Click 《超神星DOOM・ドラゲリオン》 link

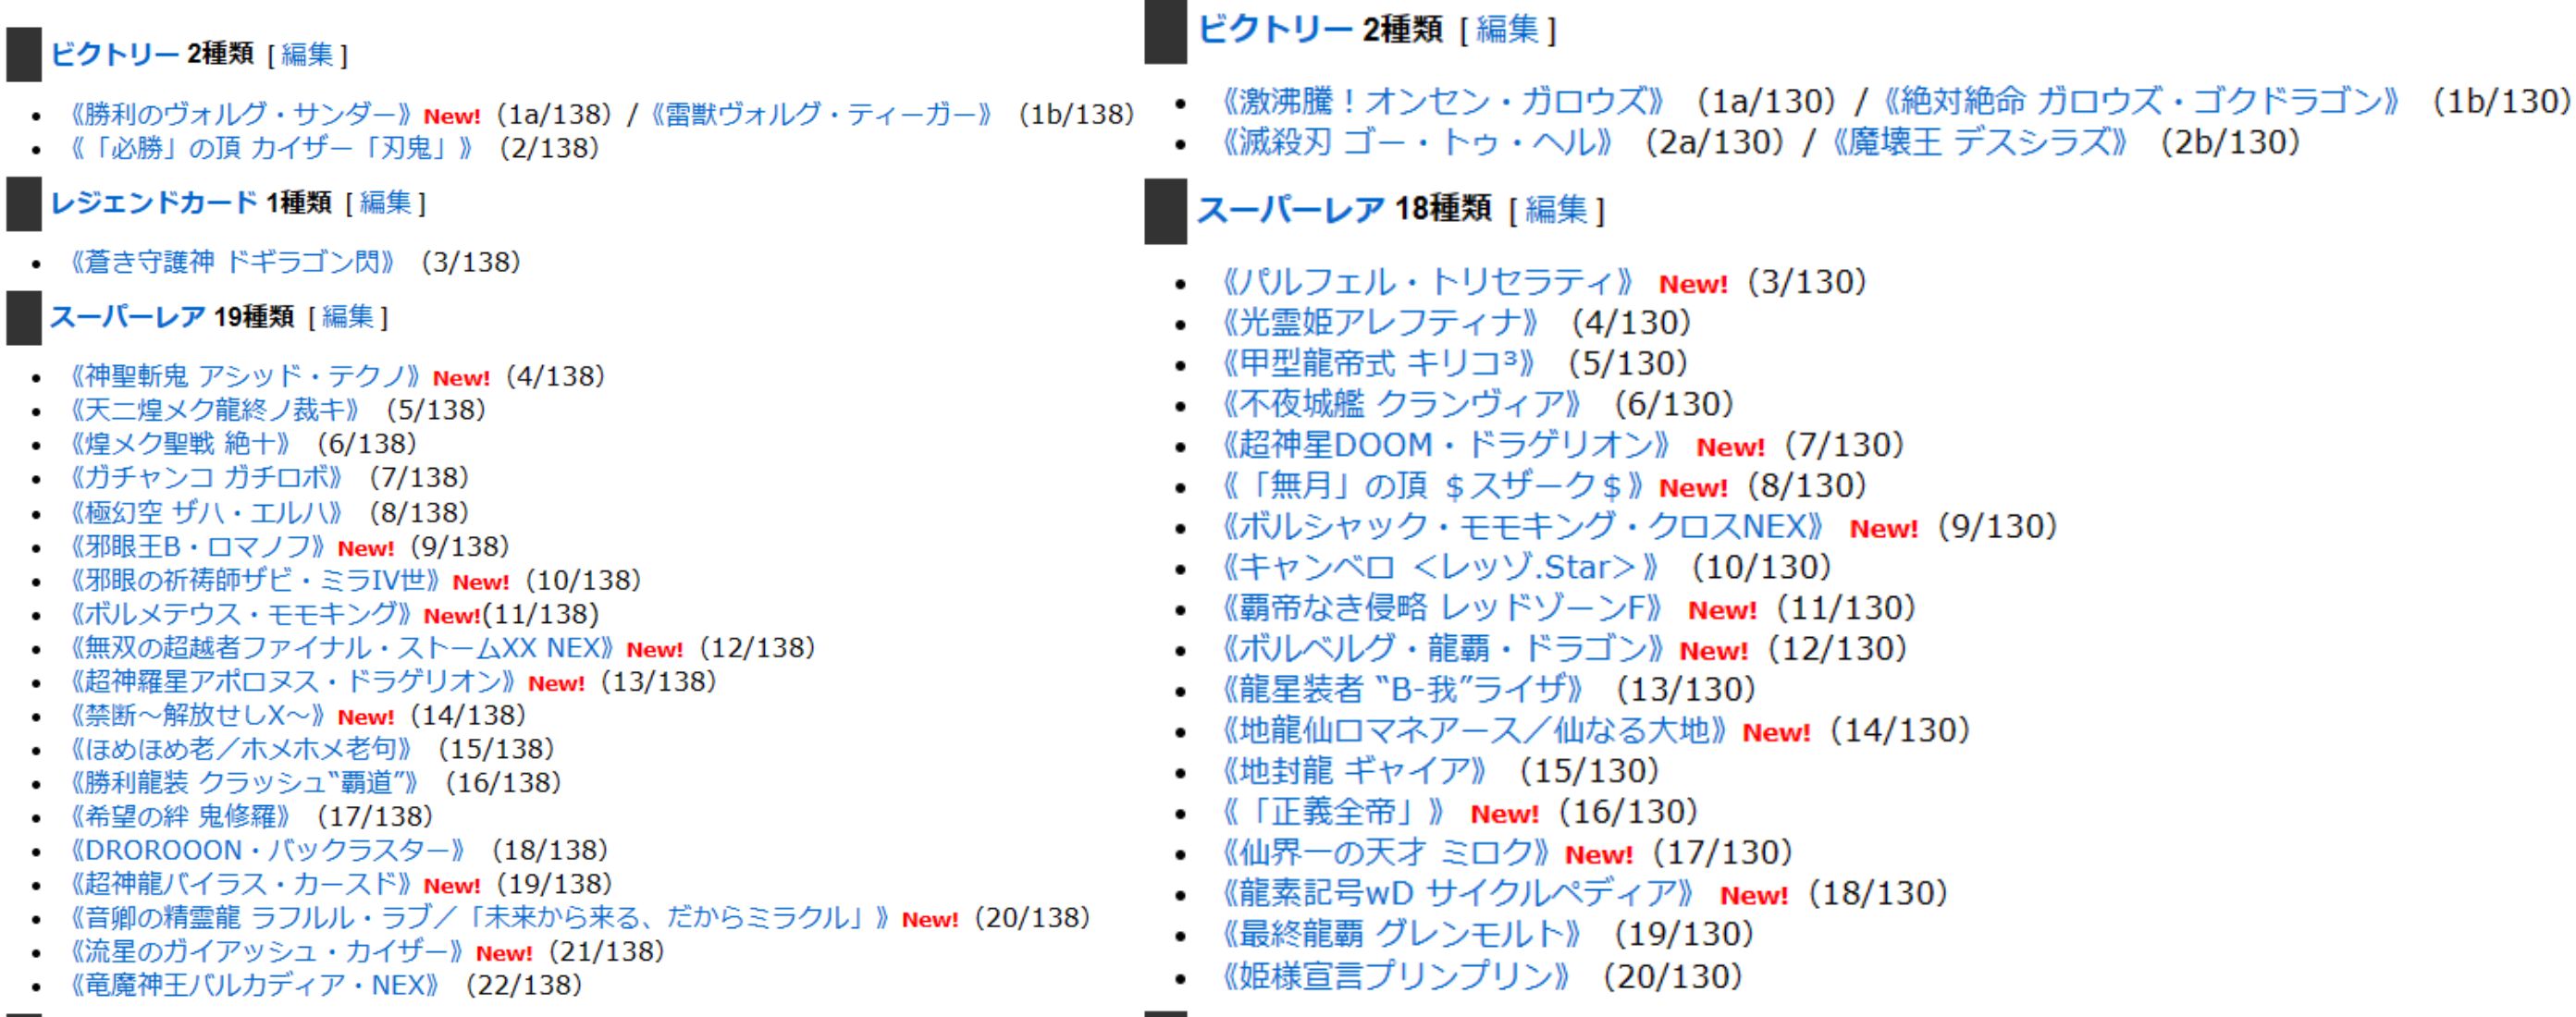tap(1446, 445)
